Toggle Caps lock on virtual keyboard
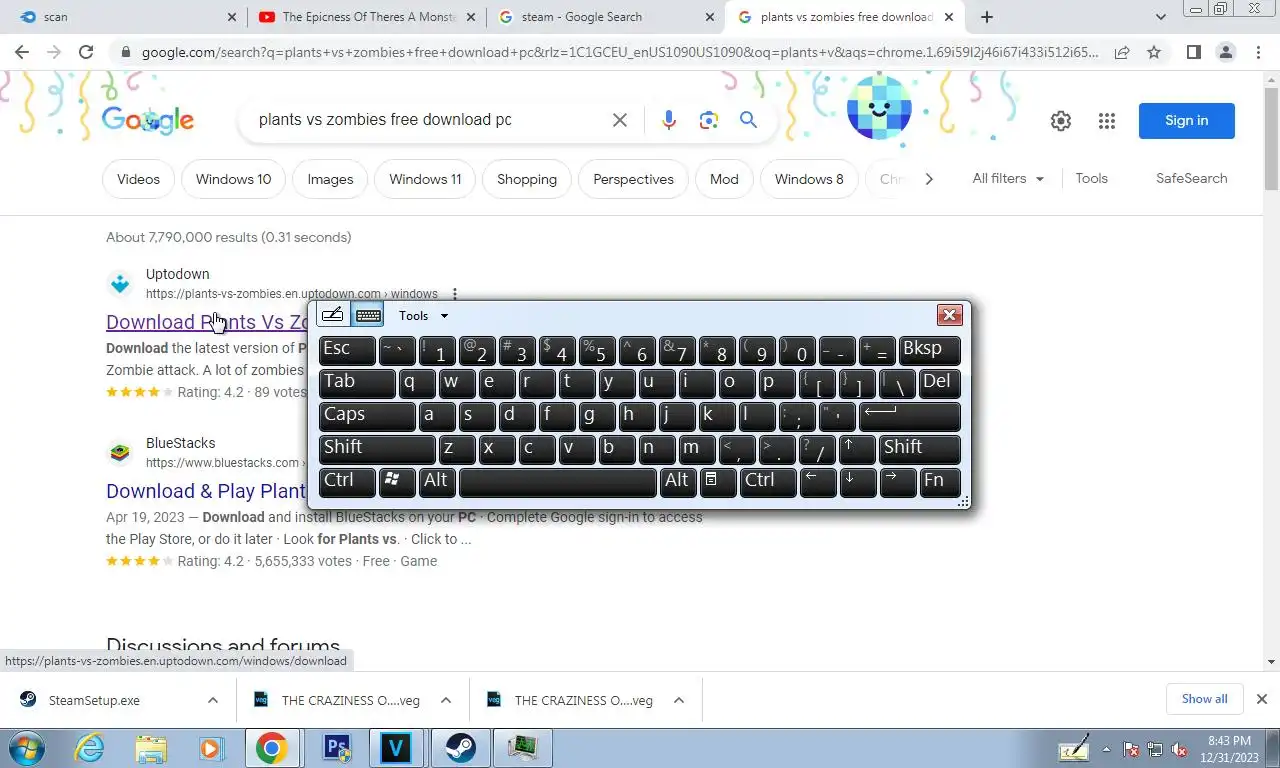This screenshot has height=768, width=1280. pyautogui.click(x=367, y=415)
